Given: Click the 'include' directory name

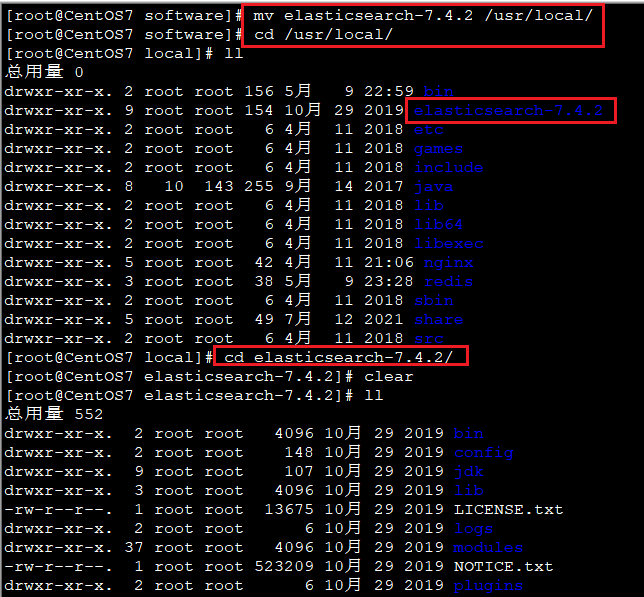Looking at the screenshot, I should 448,168.
